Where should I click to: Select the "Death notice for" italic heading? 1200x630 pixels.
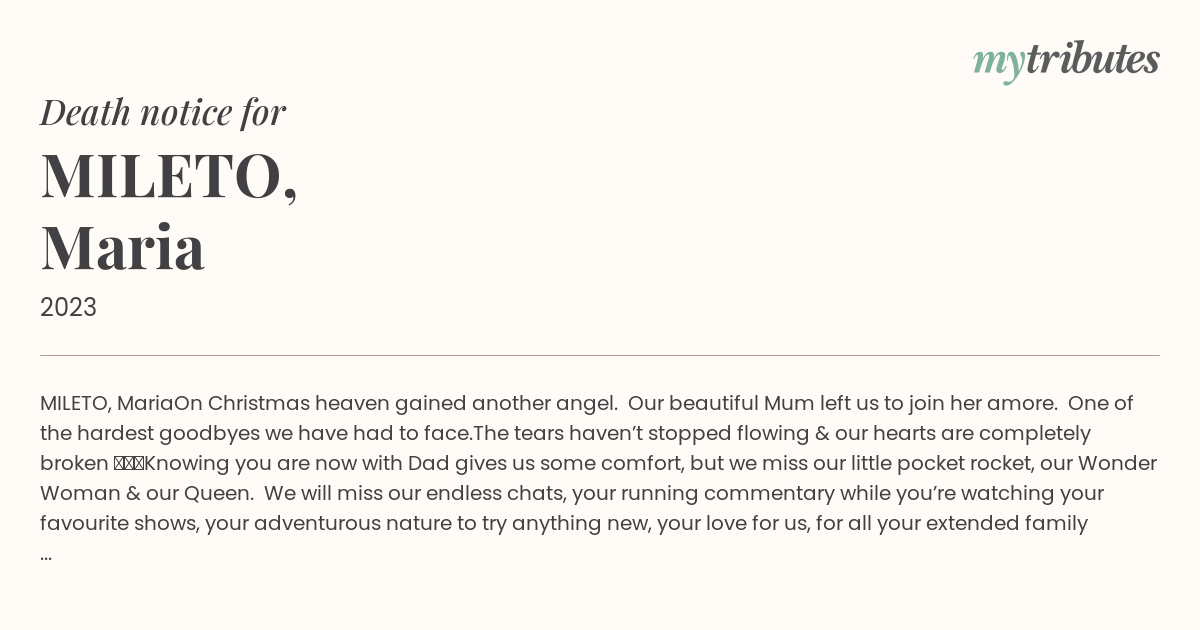click(163, 112)
